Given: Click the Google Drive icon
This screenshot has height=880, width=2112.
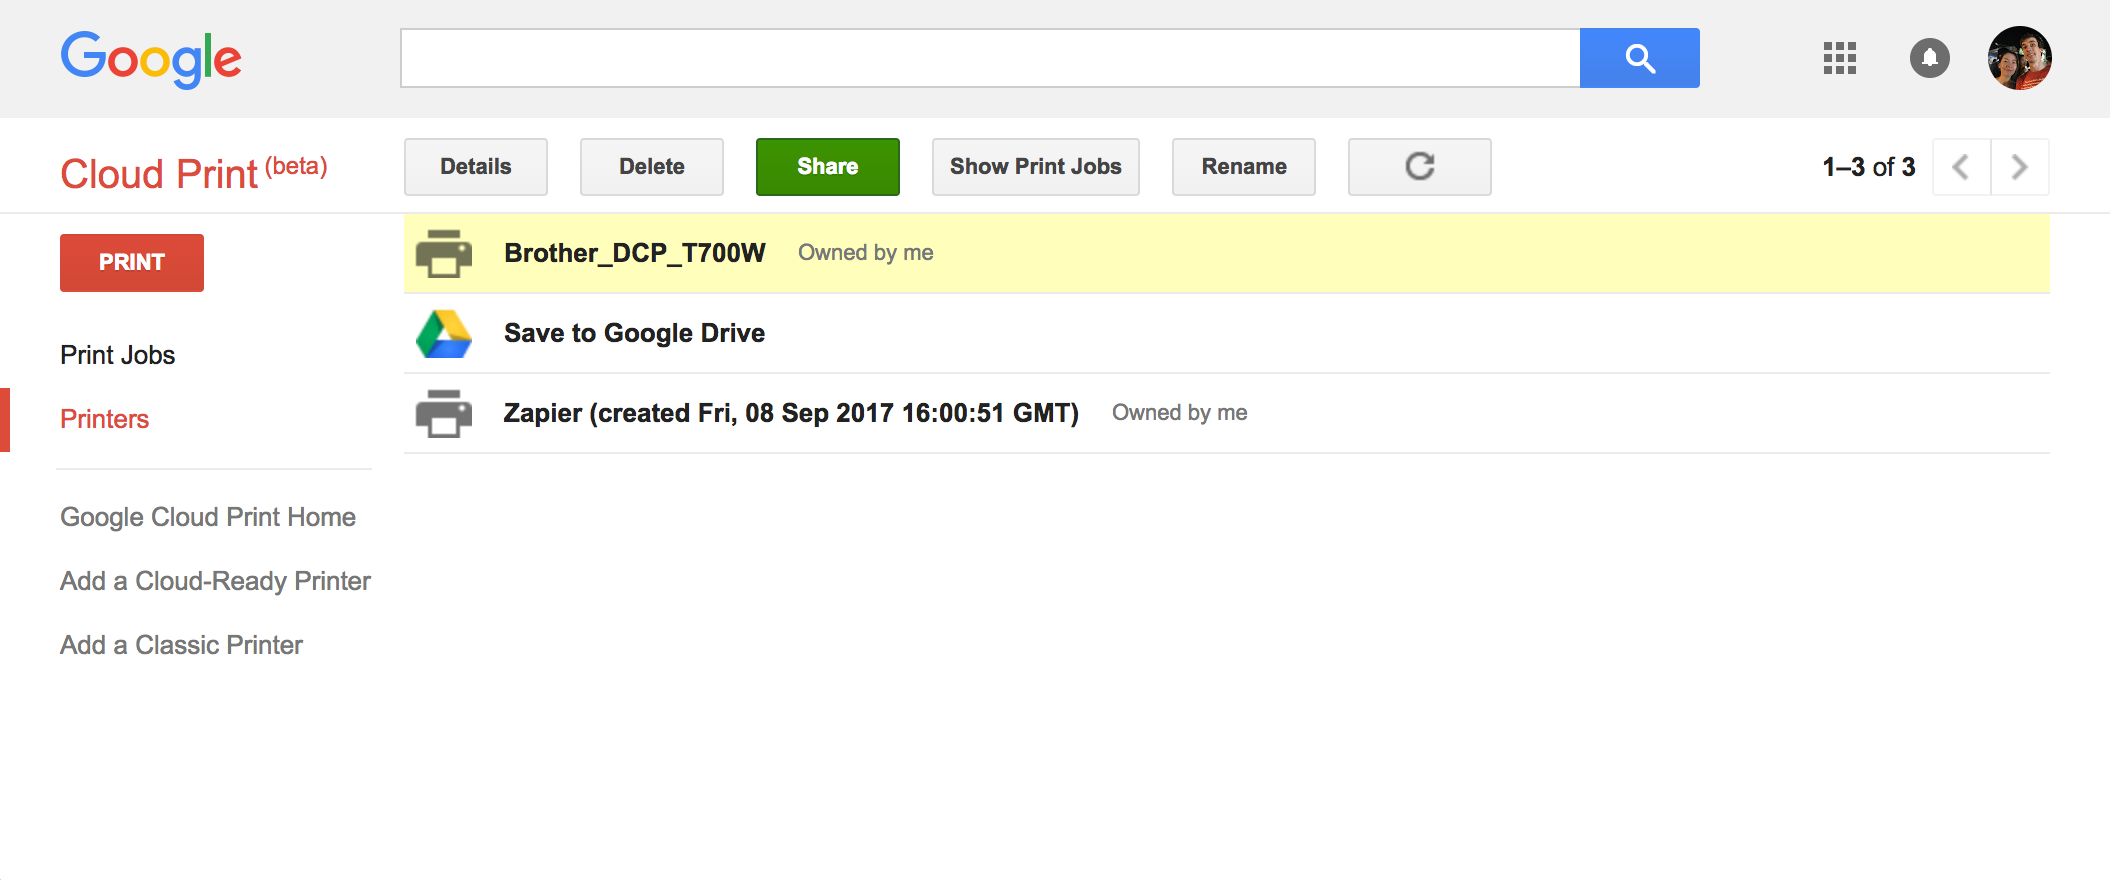Looking at the screenshot, I should pos(443,333).
